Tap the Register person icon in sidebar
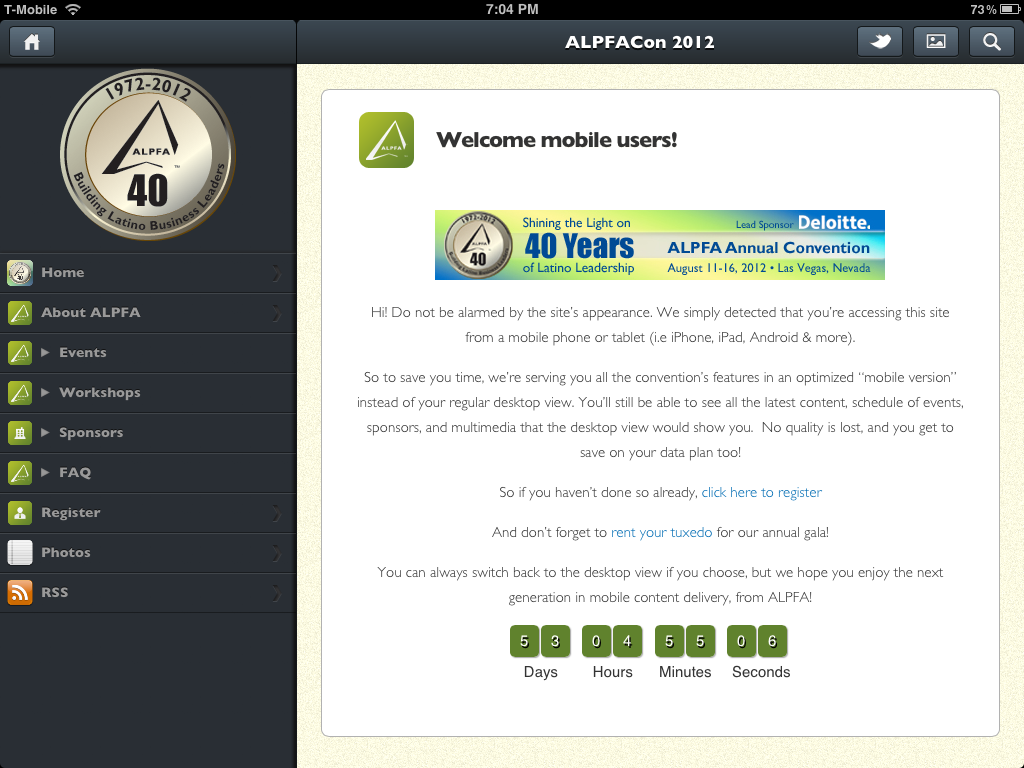 tap(19, 512)
